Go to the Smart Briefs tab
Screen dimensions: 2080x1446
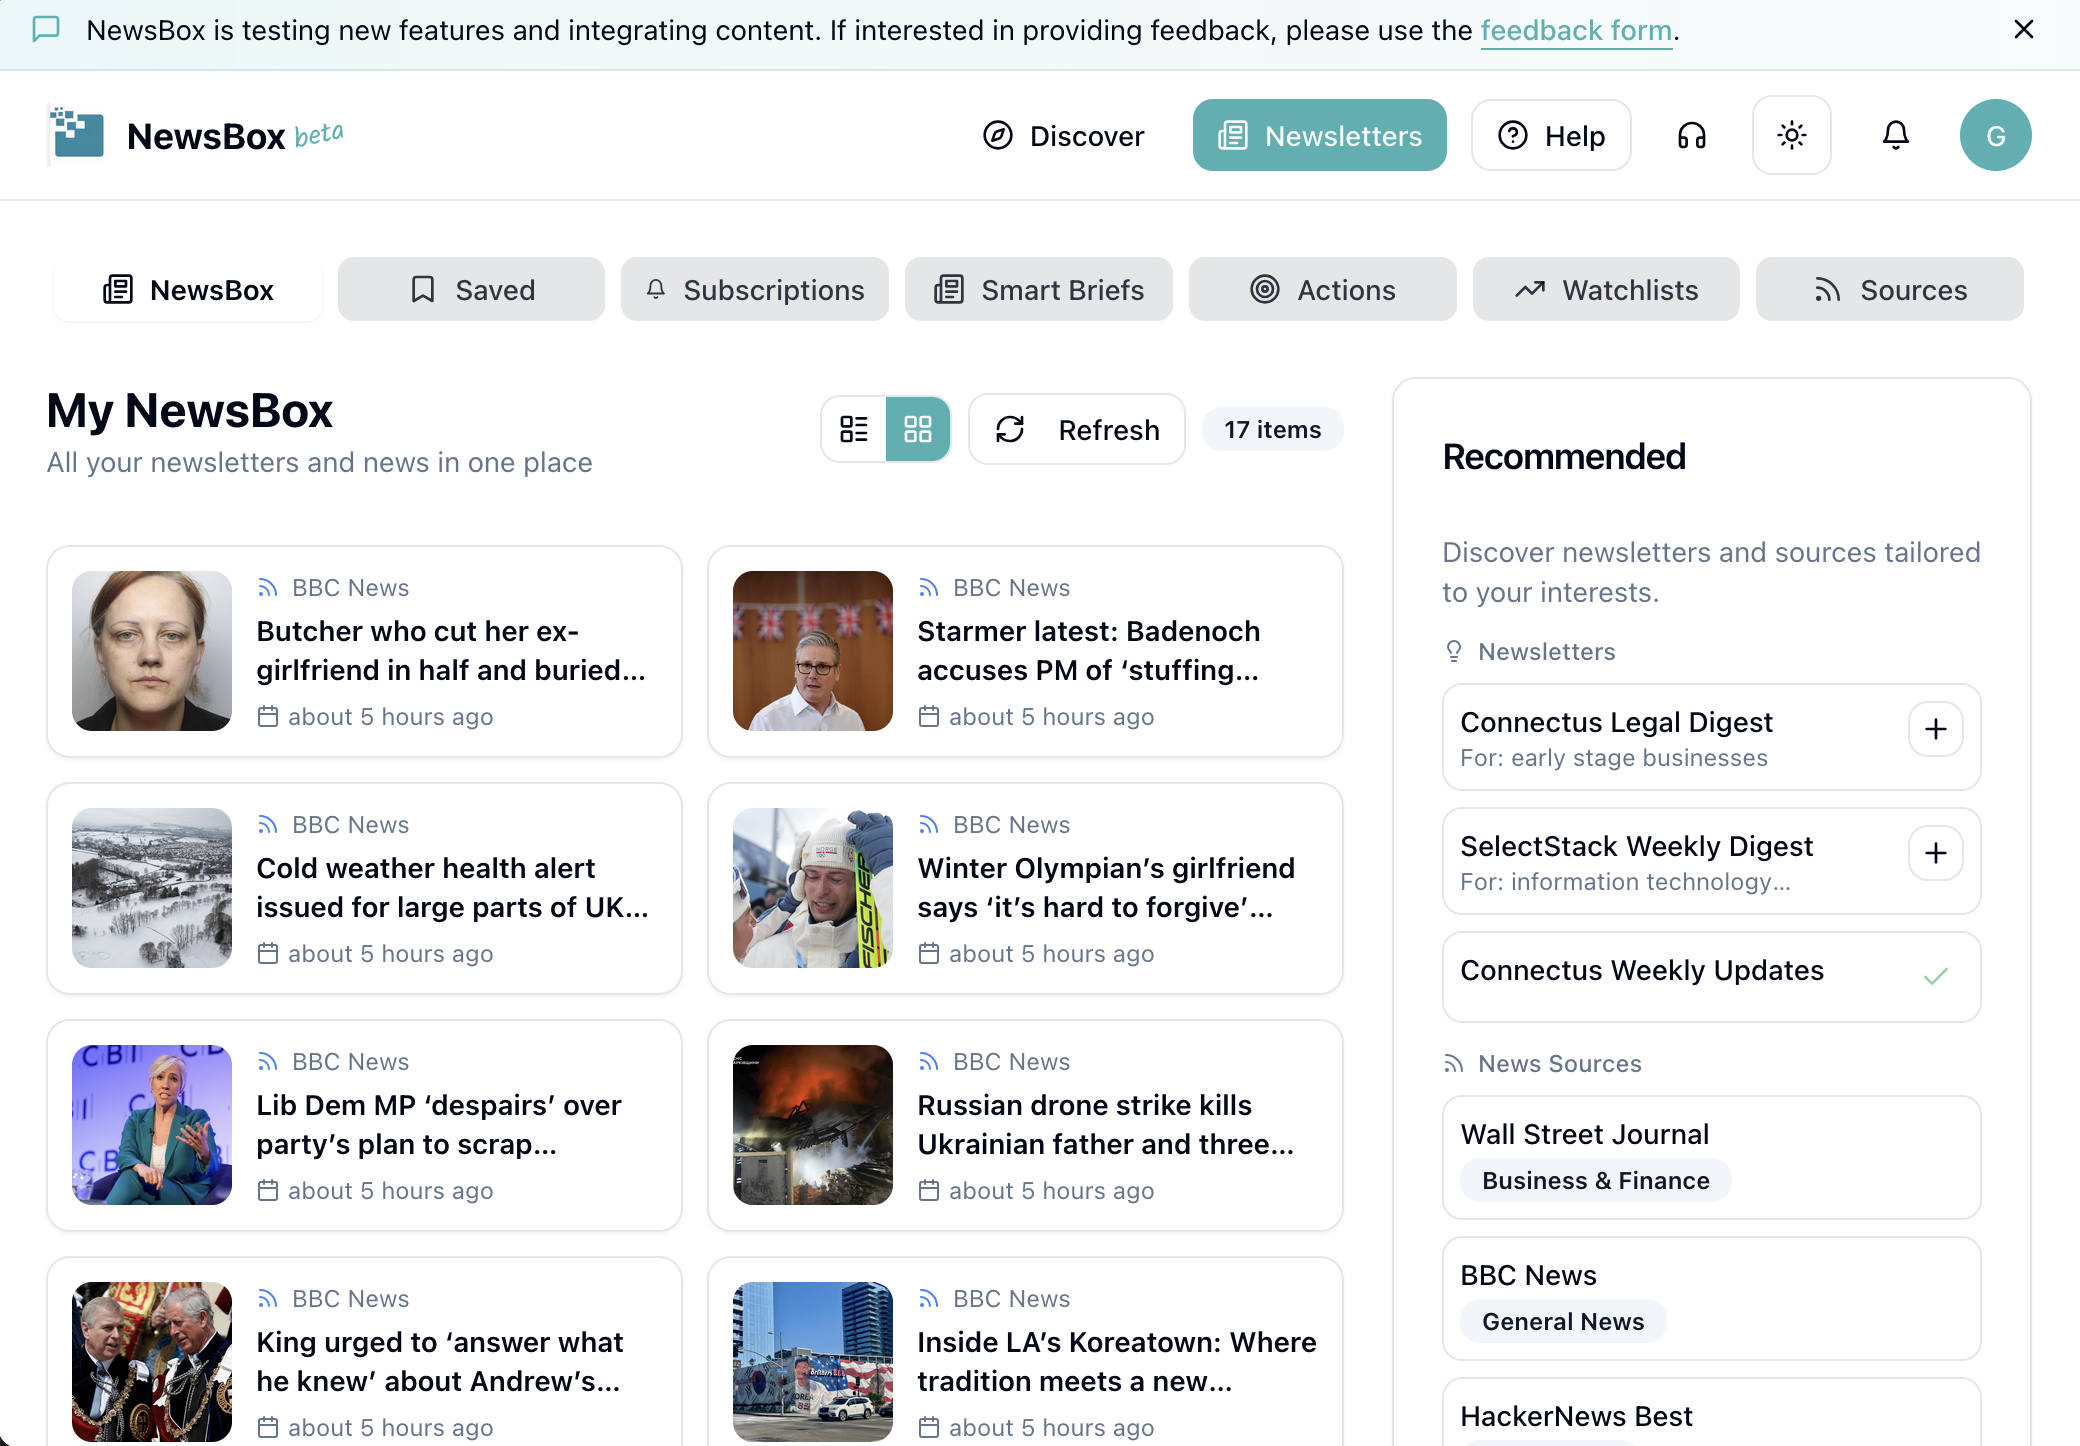point(1038,290)
